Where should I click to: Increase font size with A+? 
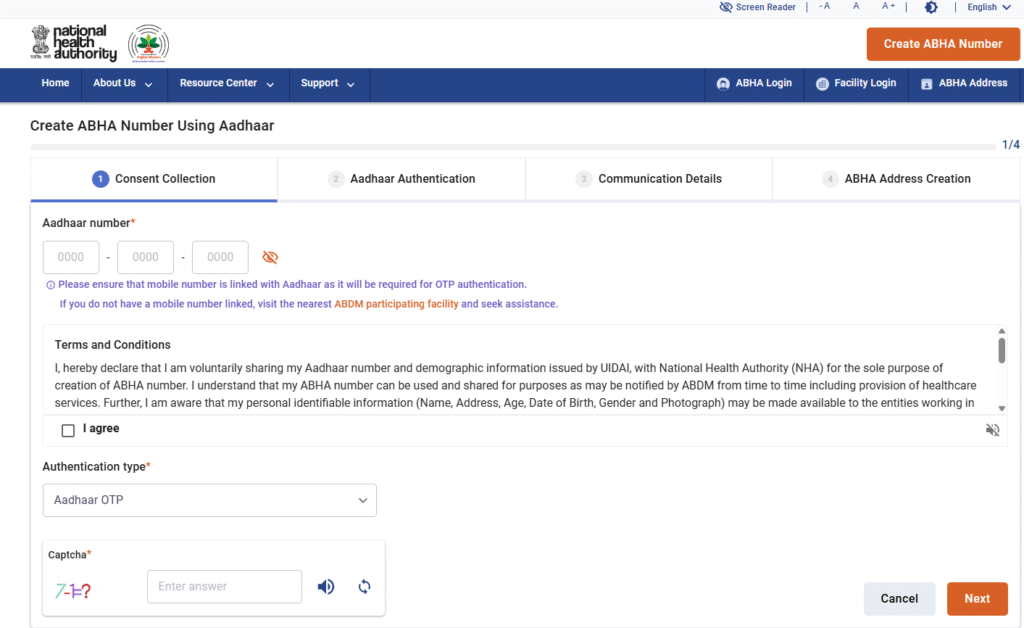(888, 7)
